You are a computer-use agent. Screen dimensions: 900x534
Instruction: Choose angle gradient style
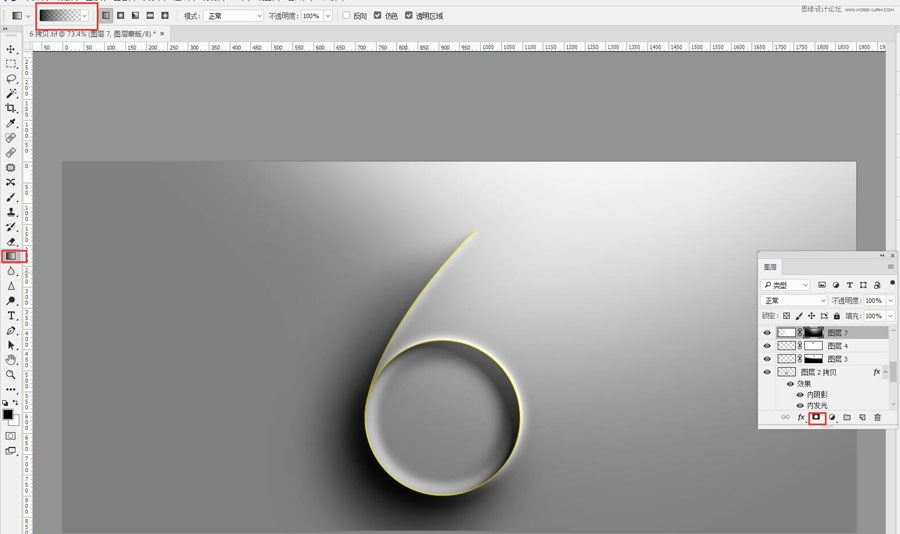[135, 16]
